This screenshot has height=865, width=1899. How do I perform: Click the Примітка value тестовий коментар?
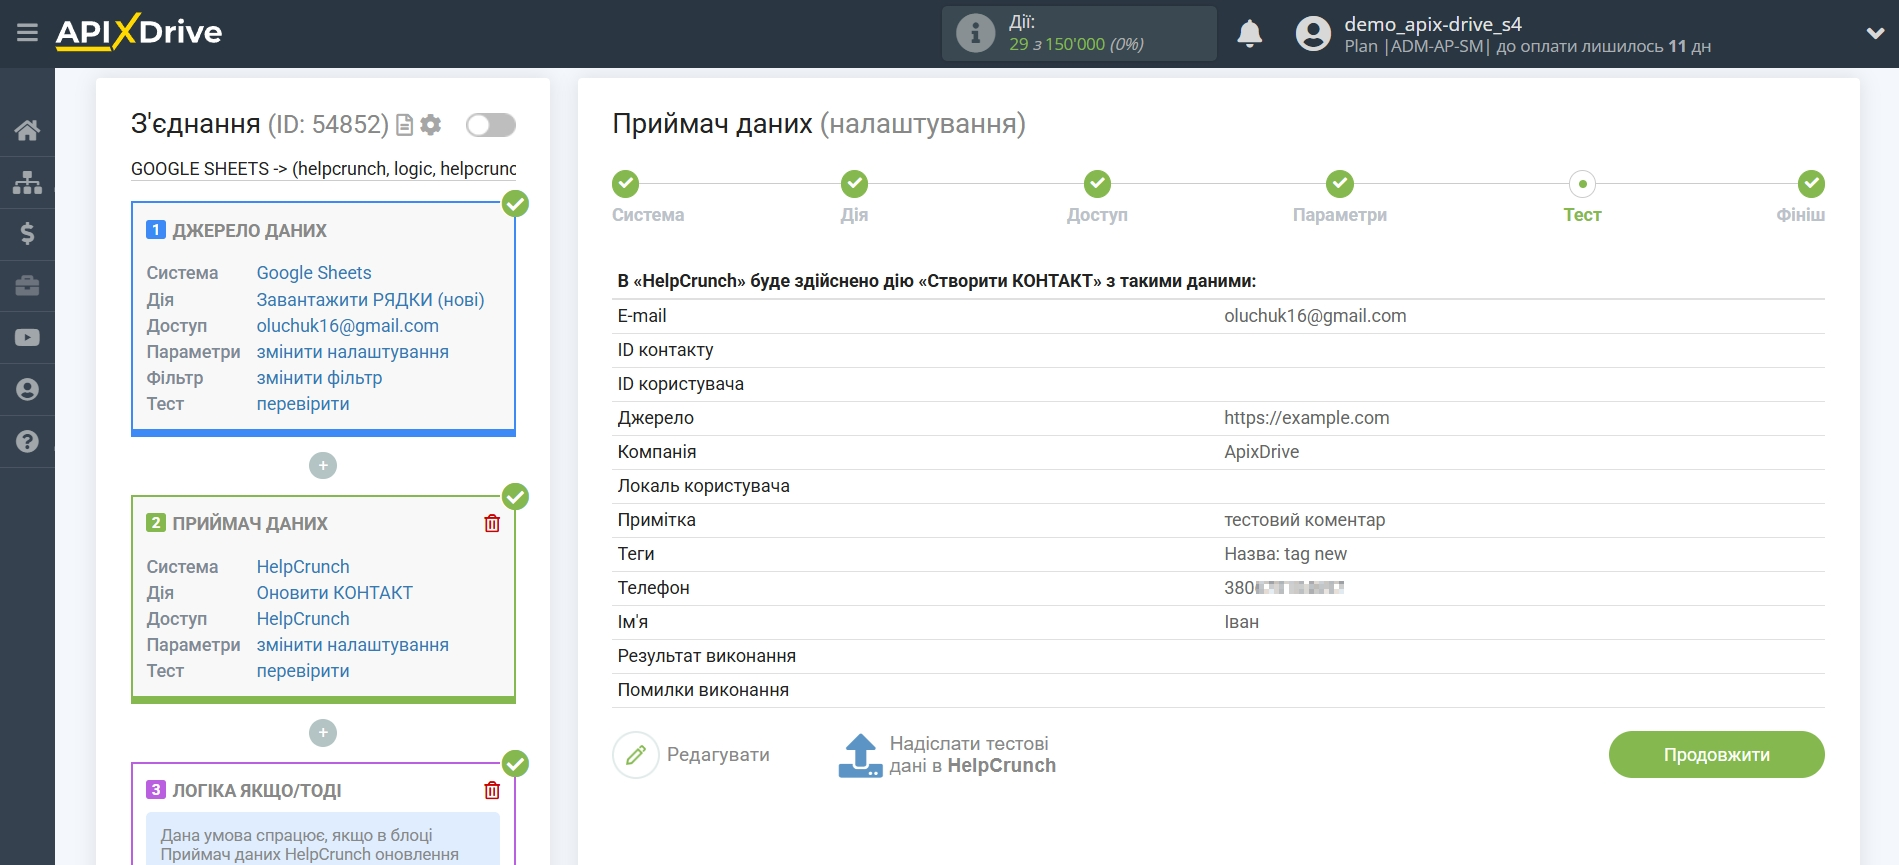click(x=1305, y=520)
